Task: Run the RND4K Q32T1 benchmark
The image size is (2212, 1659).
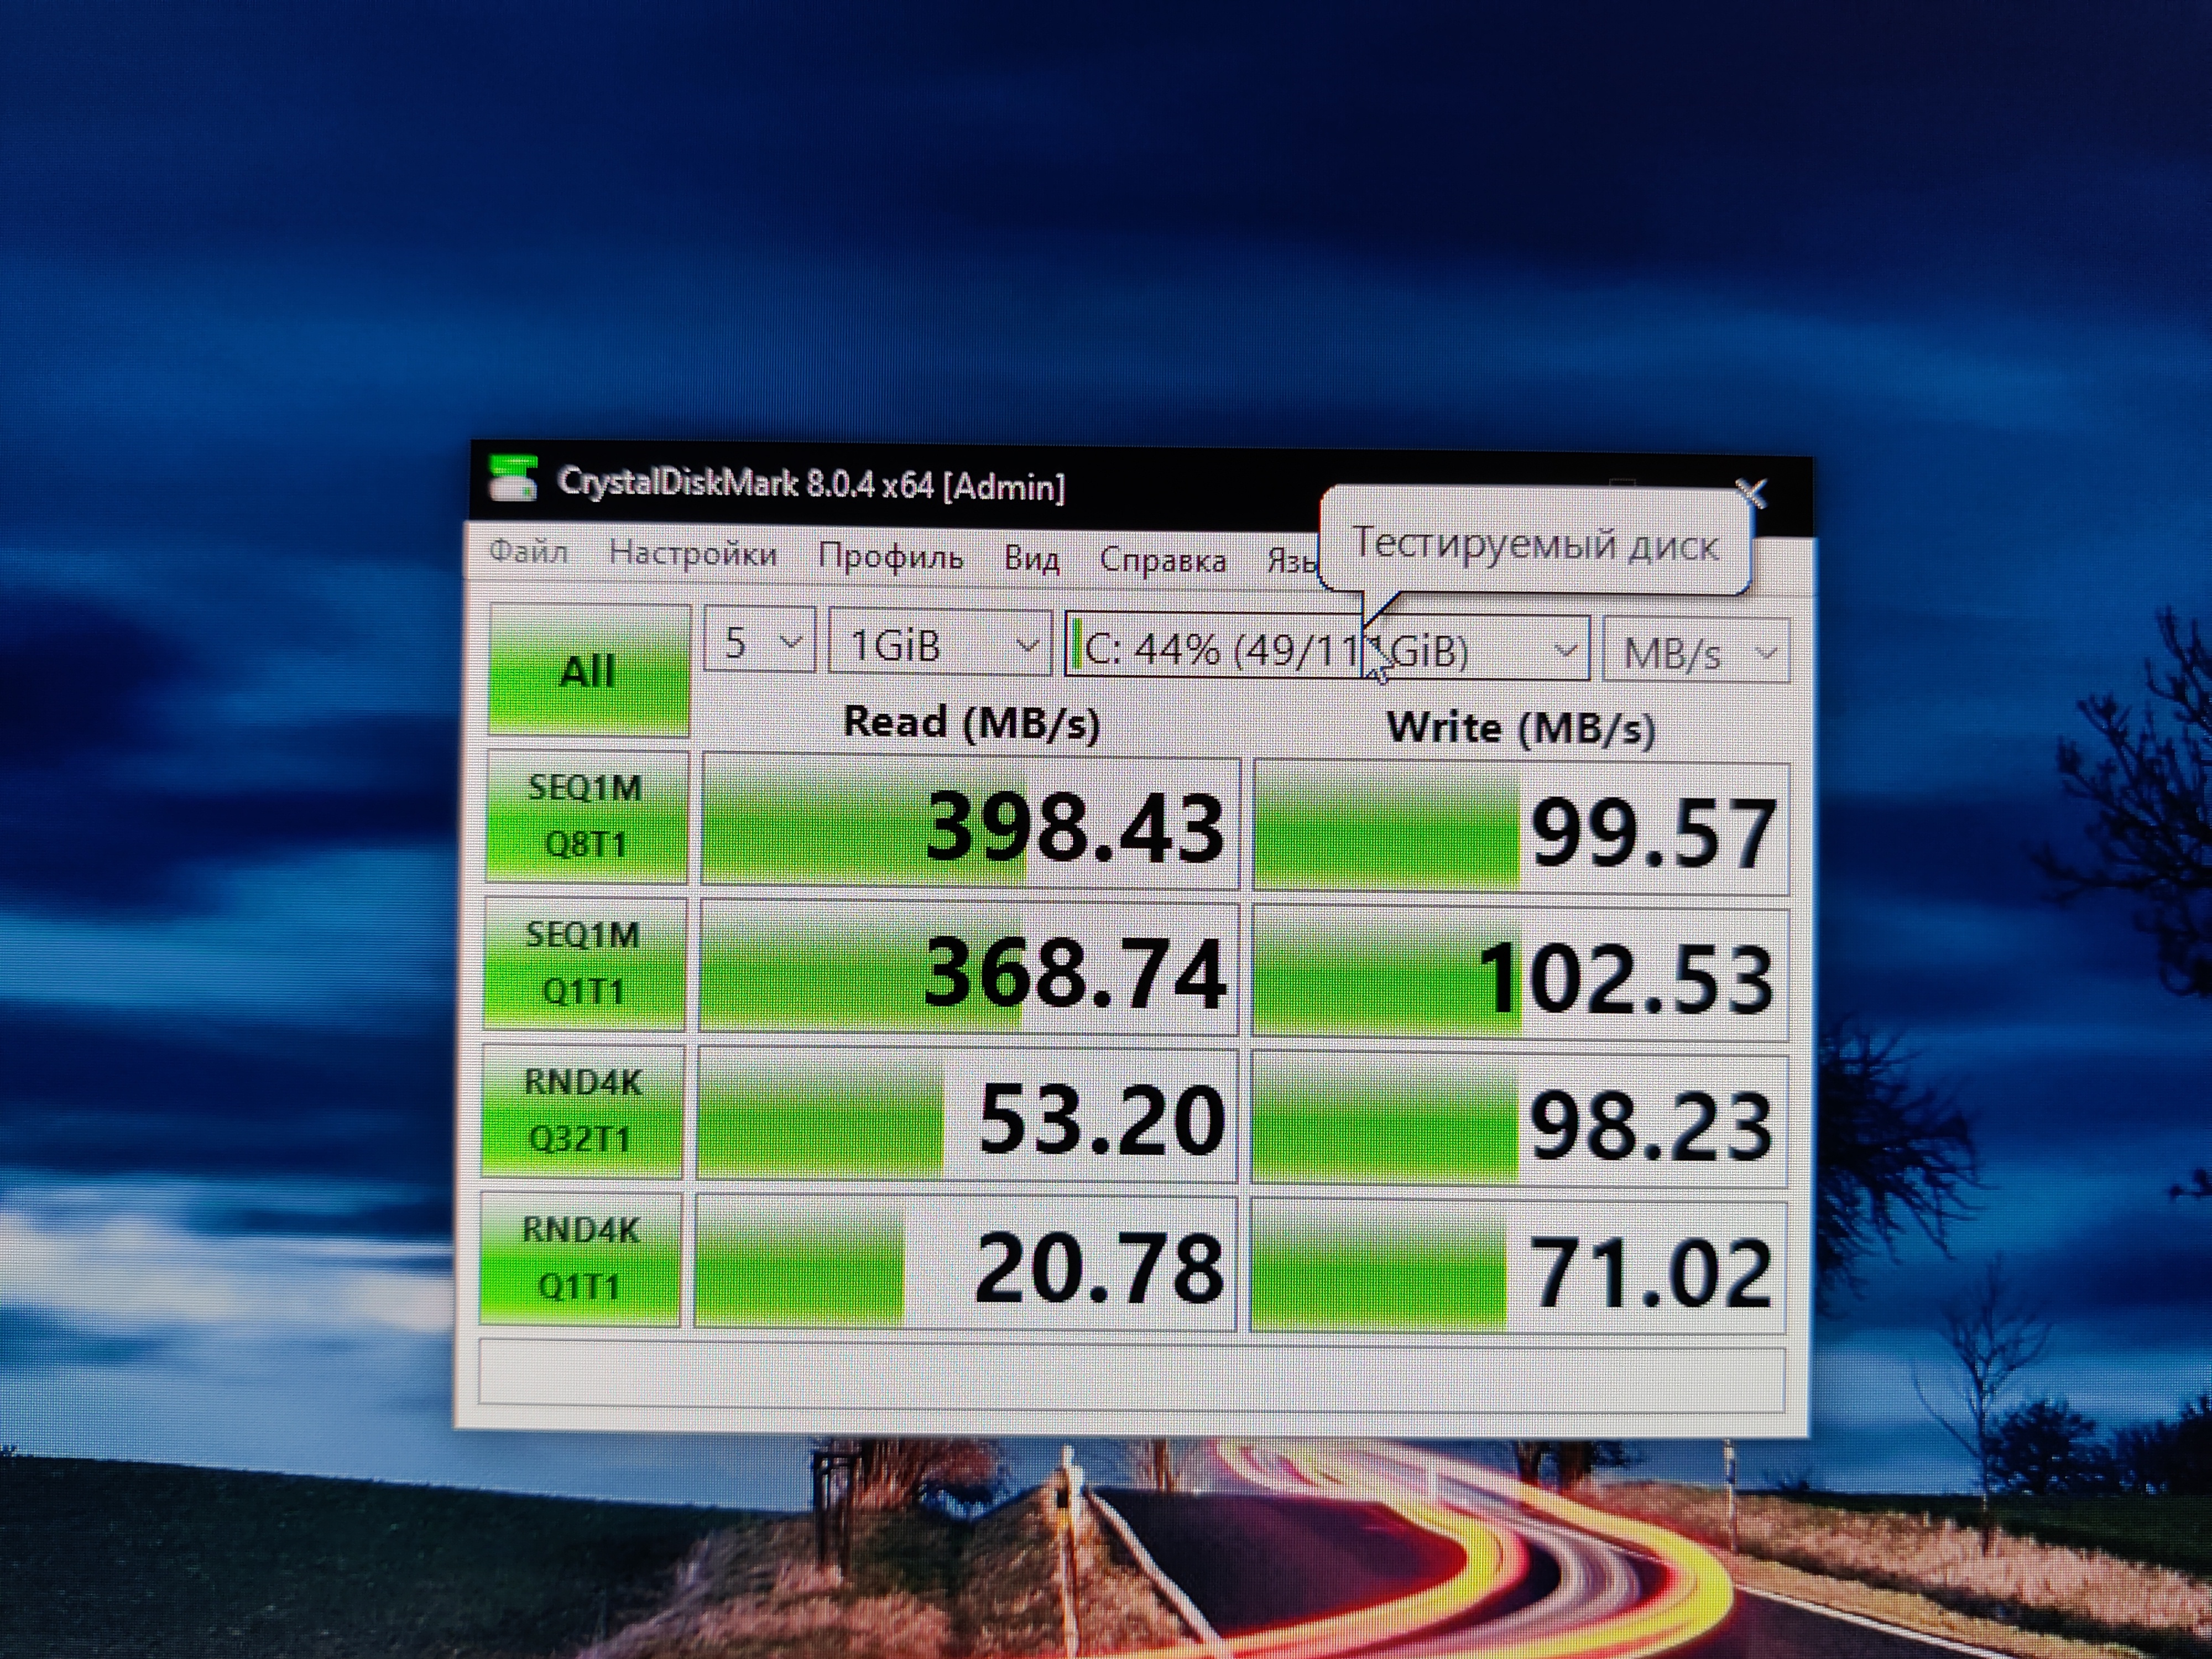Action: [x=582, y=1110]
